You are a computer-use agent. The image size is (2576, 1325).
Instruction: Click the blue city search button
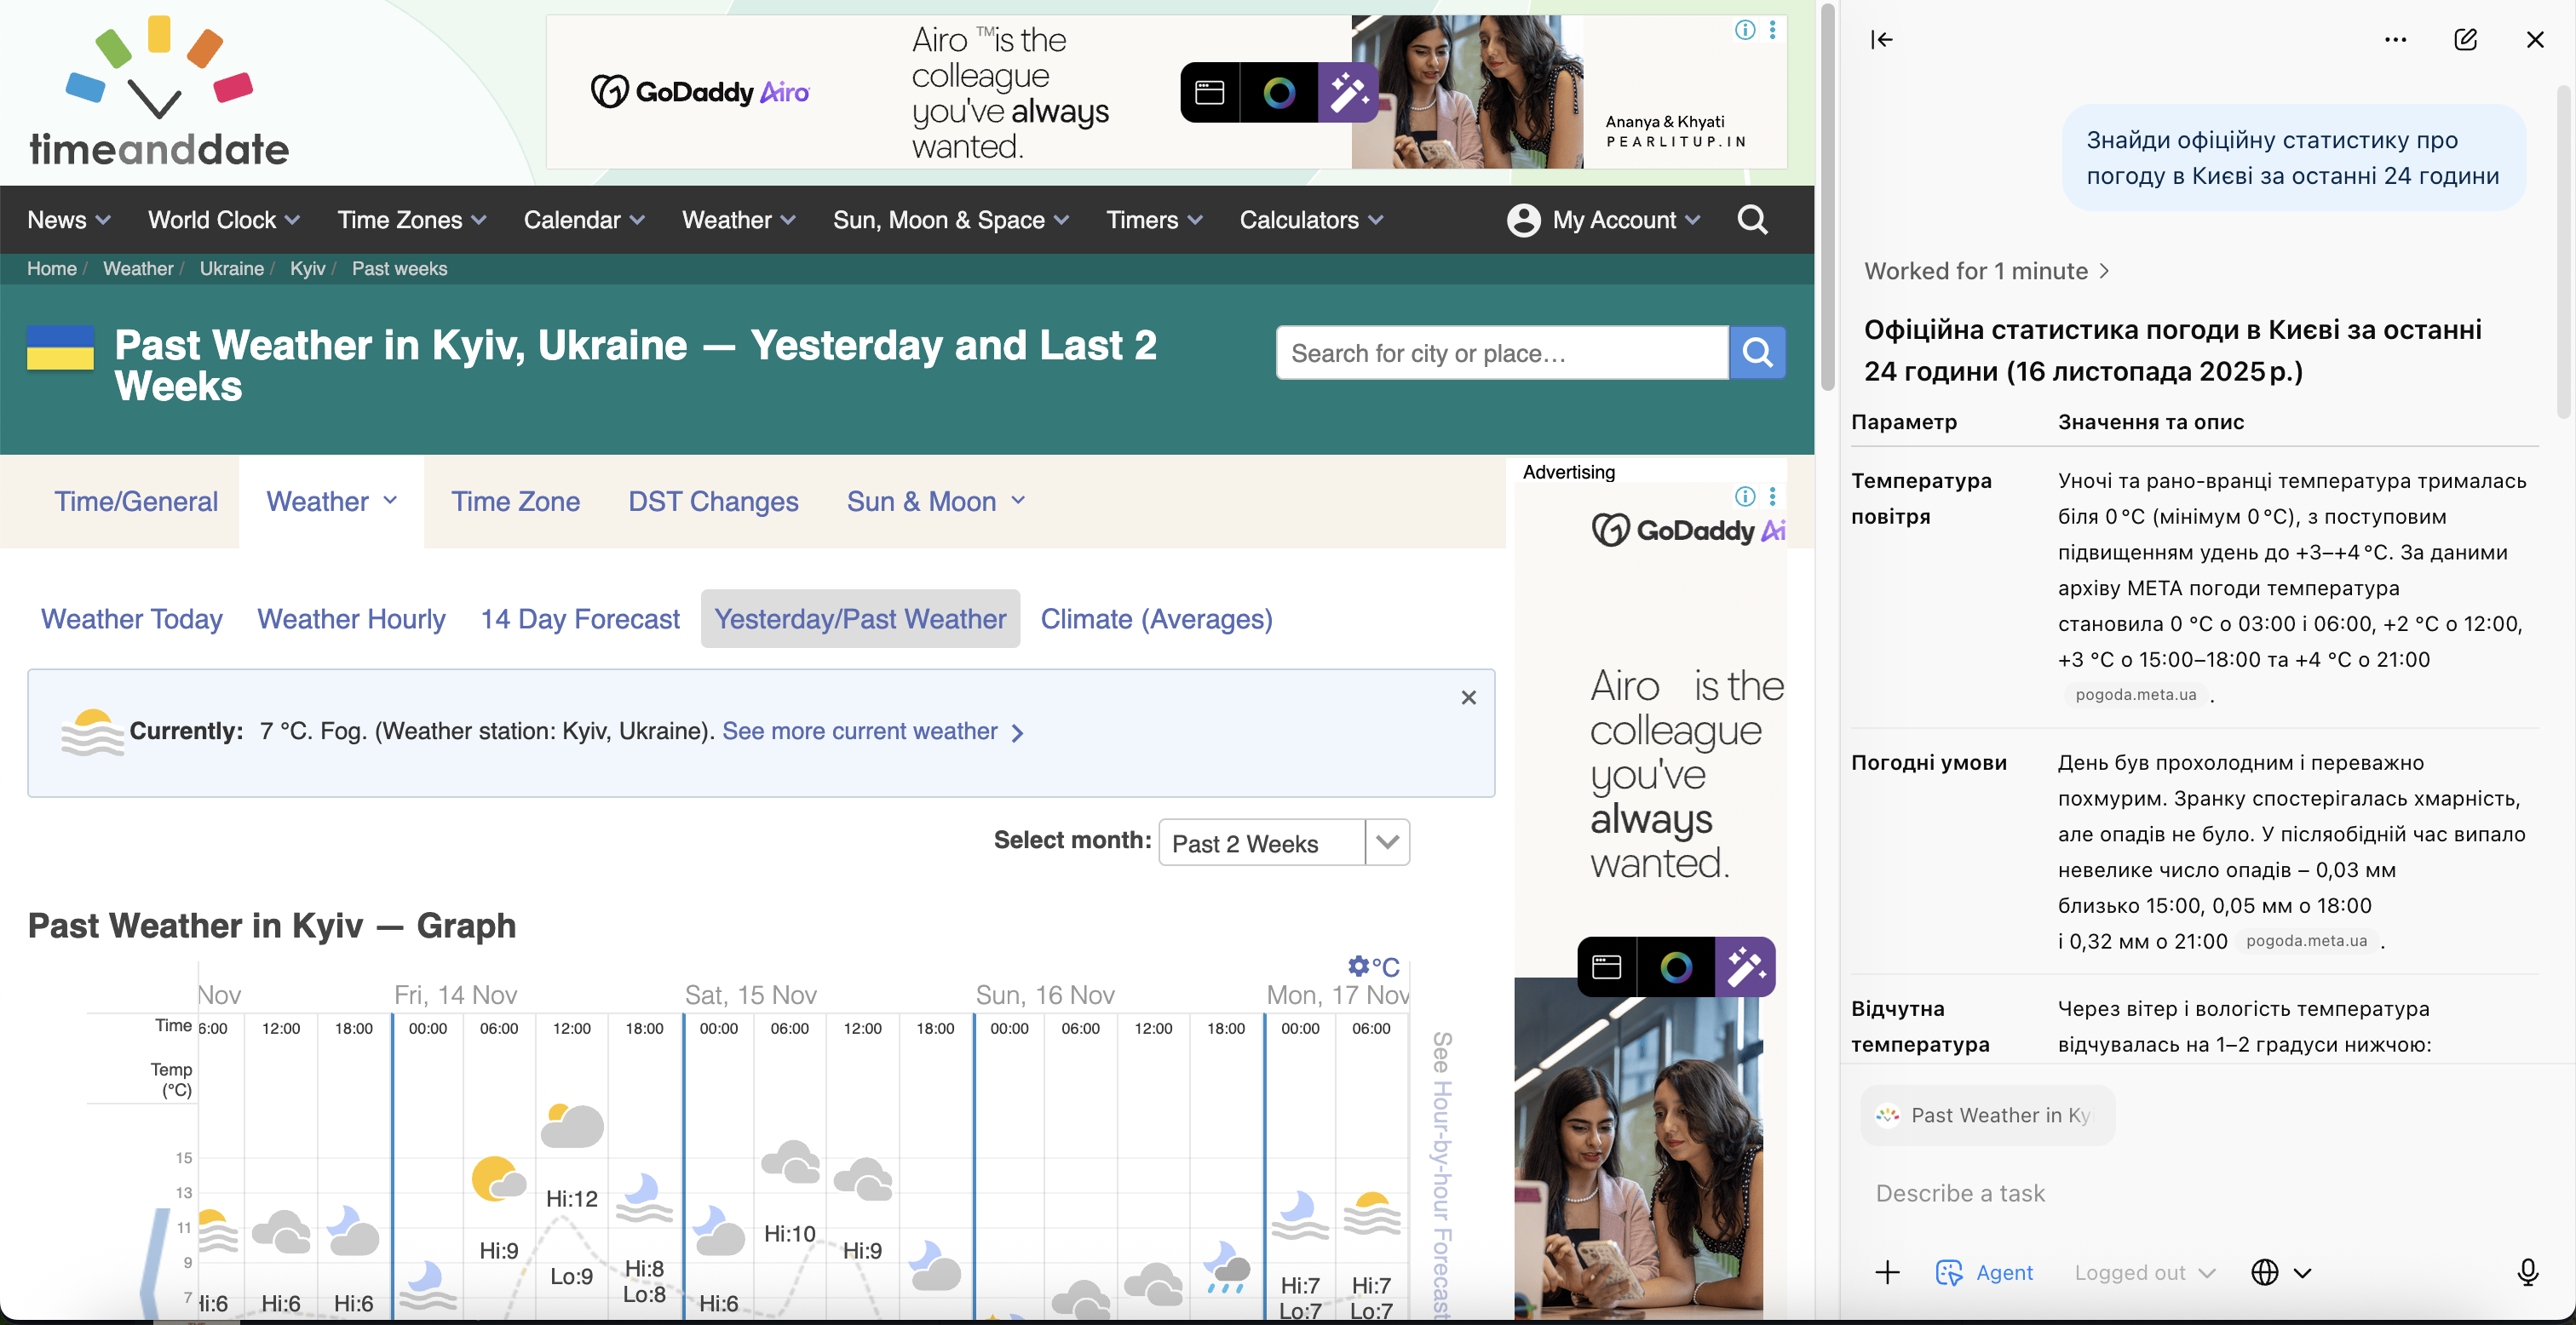[x=1757, y=353]
